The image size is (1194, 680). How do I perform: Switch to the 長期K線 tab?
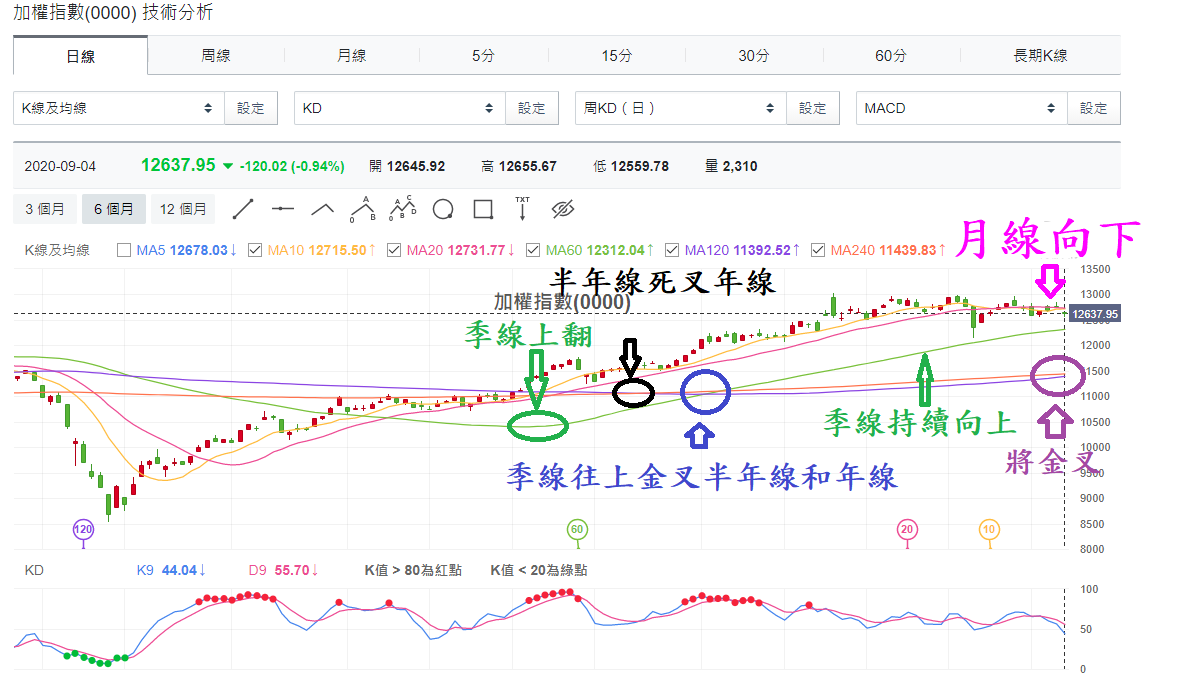point(1040,56)
